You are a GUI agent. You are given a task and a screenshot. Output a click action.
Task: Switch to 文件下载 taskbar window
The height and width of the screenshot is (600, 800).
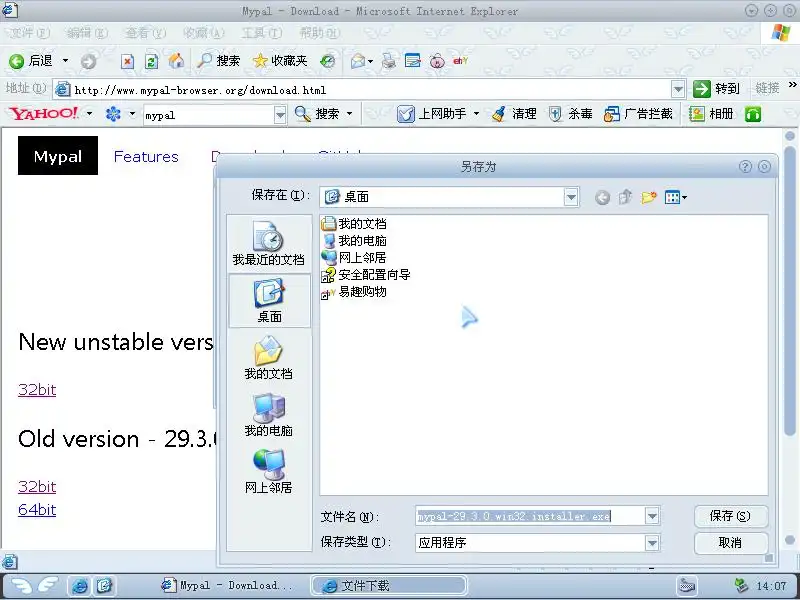coord(389,586)
